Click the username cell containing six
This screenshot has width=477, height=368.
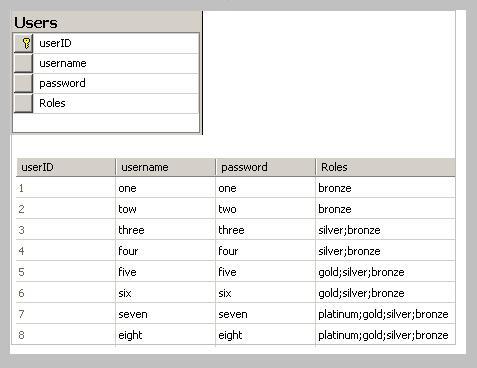[165, 293]
